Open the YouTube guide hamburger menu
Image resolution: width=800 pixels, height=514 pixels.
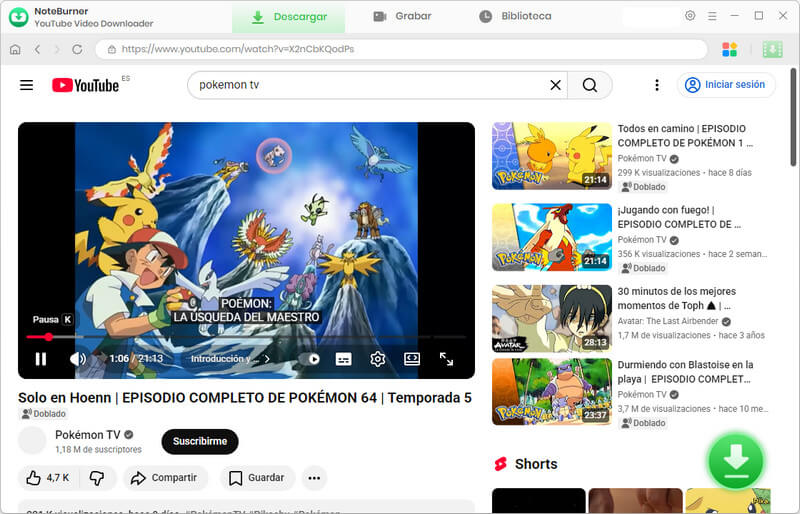coord(27,85)
